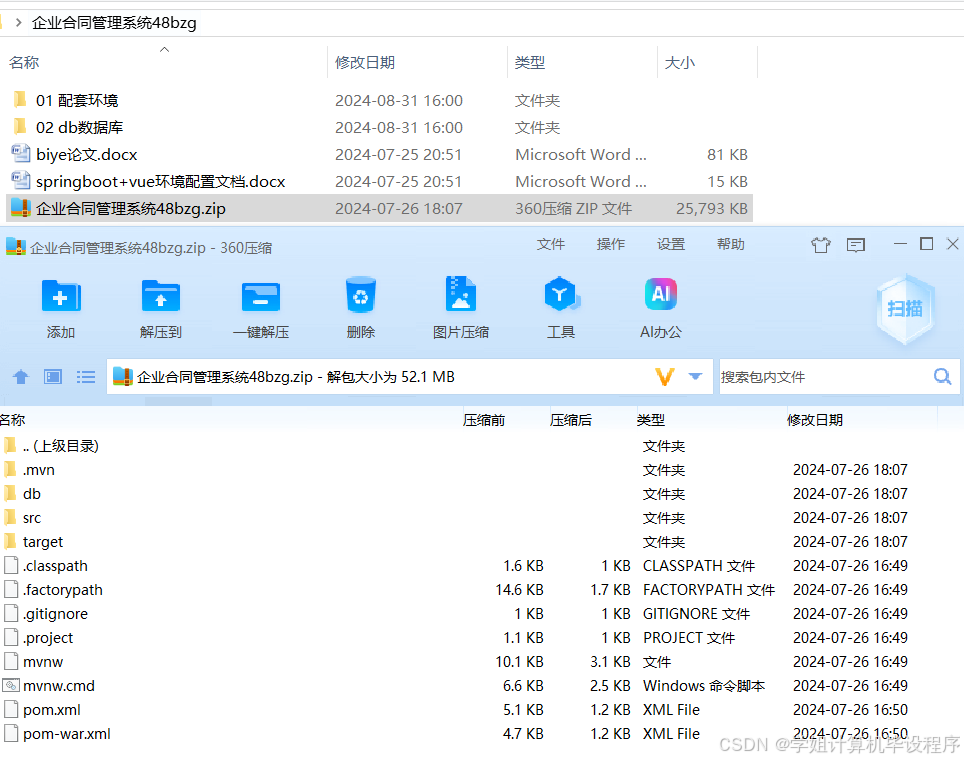Close the 360压缩 window

(952, 244)
